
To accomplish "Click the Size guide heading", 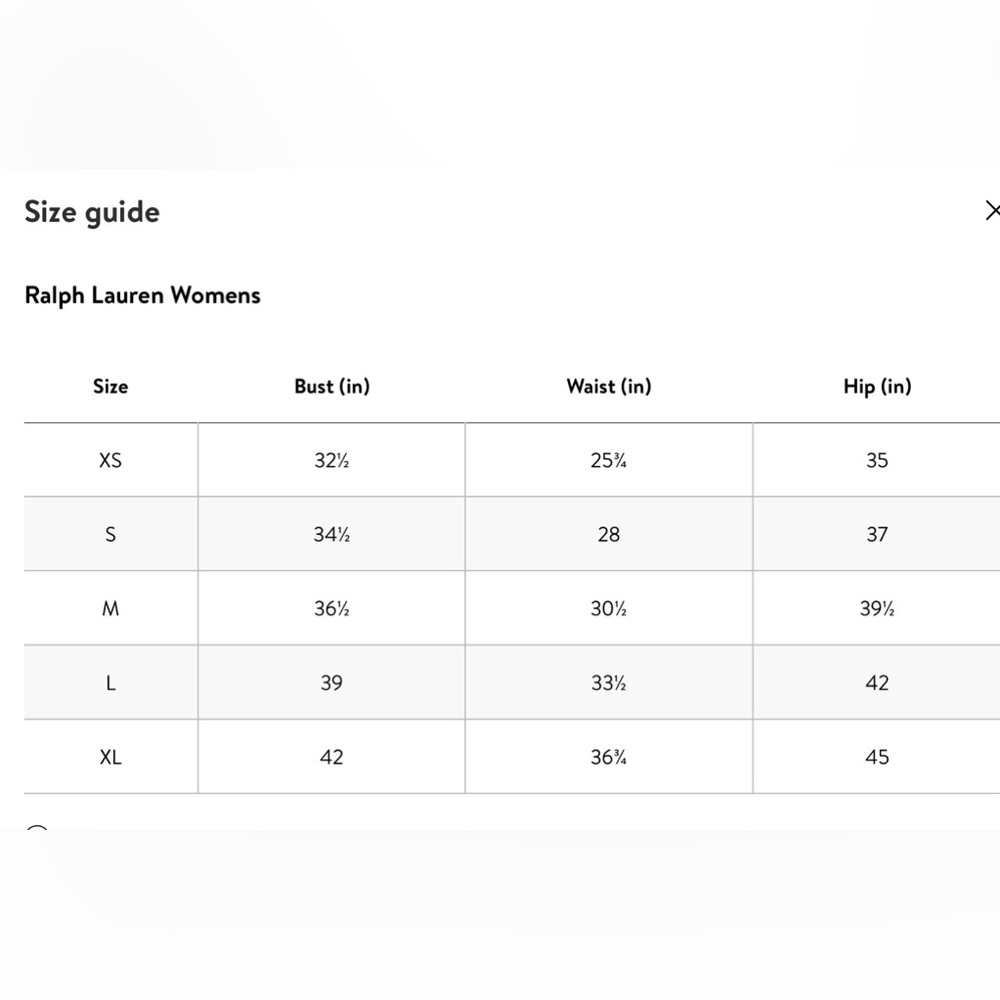I will pos(92,212).
